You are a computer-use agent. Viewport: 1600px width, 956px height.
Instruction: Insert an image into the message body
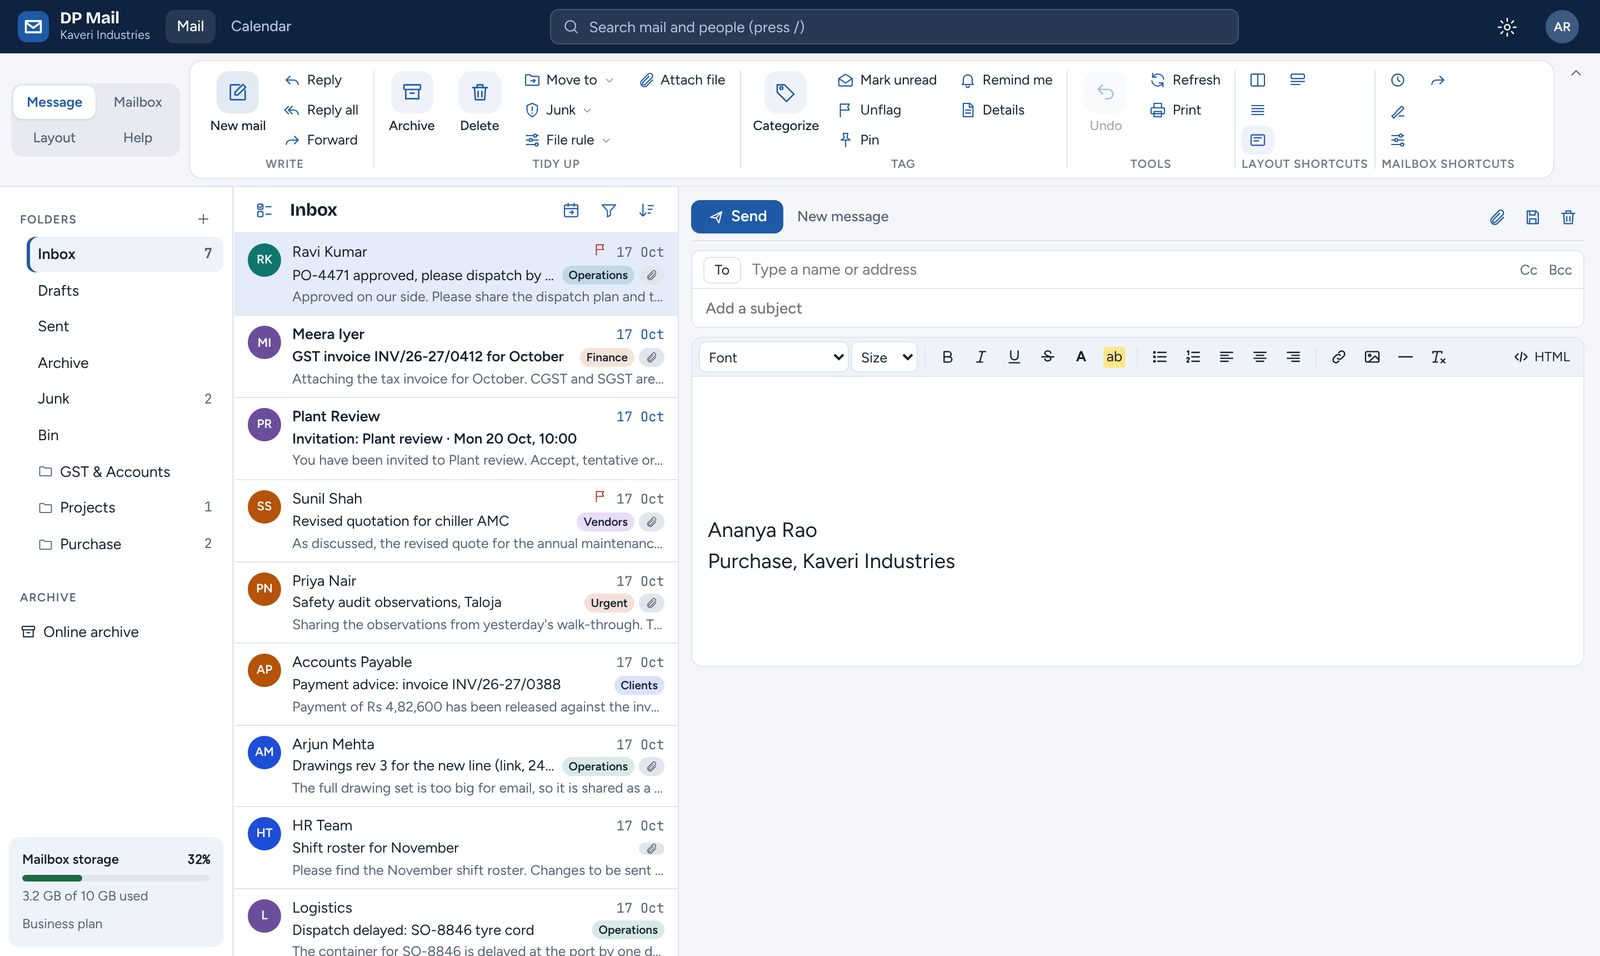1372,357
